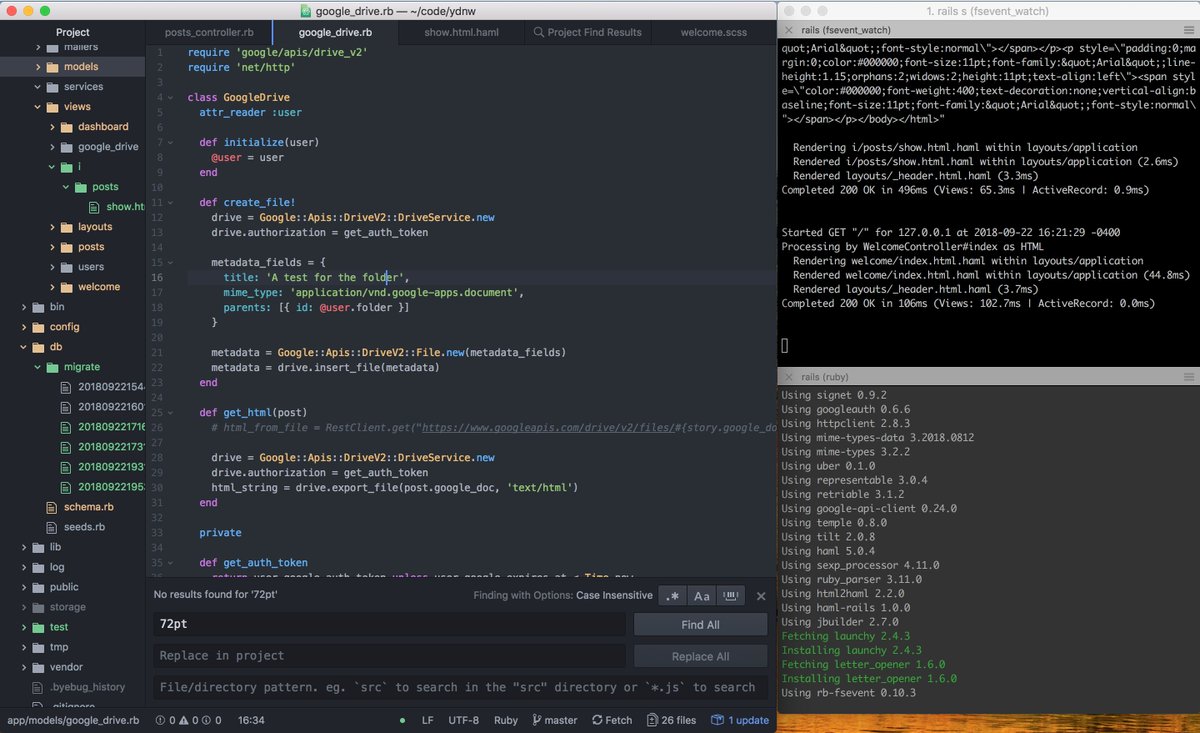Click the dashboard folder icon
Screen dimensions: 1200x733
(67, 127)
